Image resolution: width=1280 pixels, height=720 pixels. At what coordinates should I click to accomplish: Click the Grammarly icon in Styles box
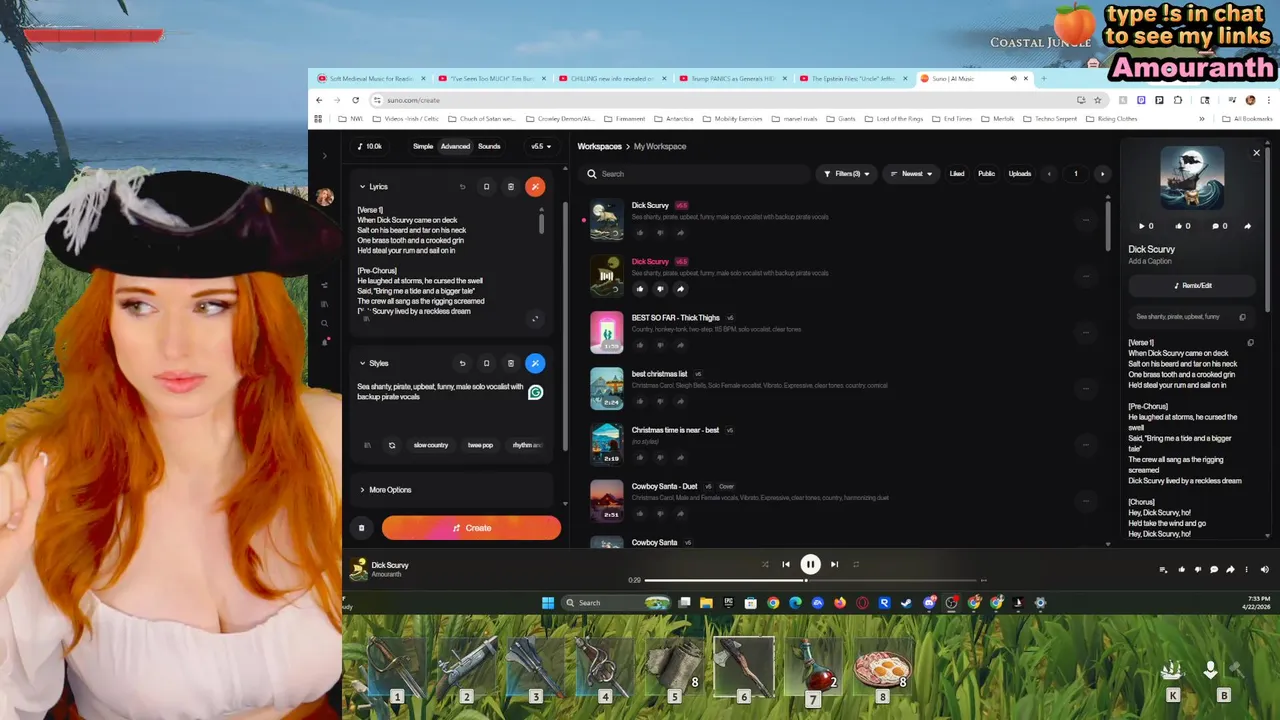coord(535,393)
